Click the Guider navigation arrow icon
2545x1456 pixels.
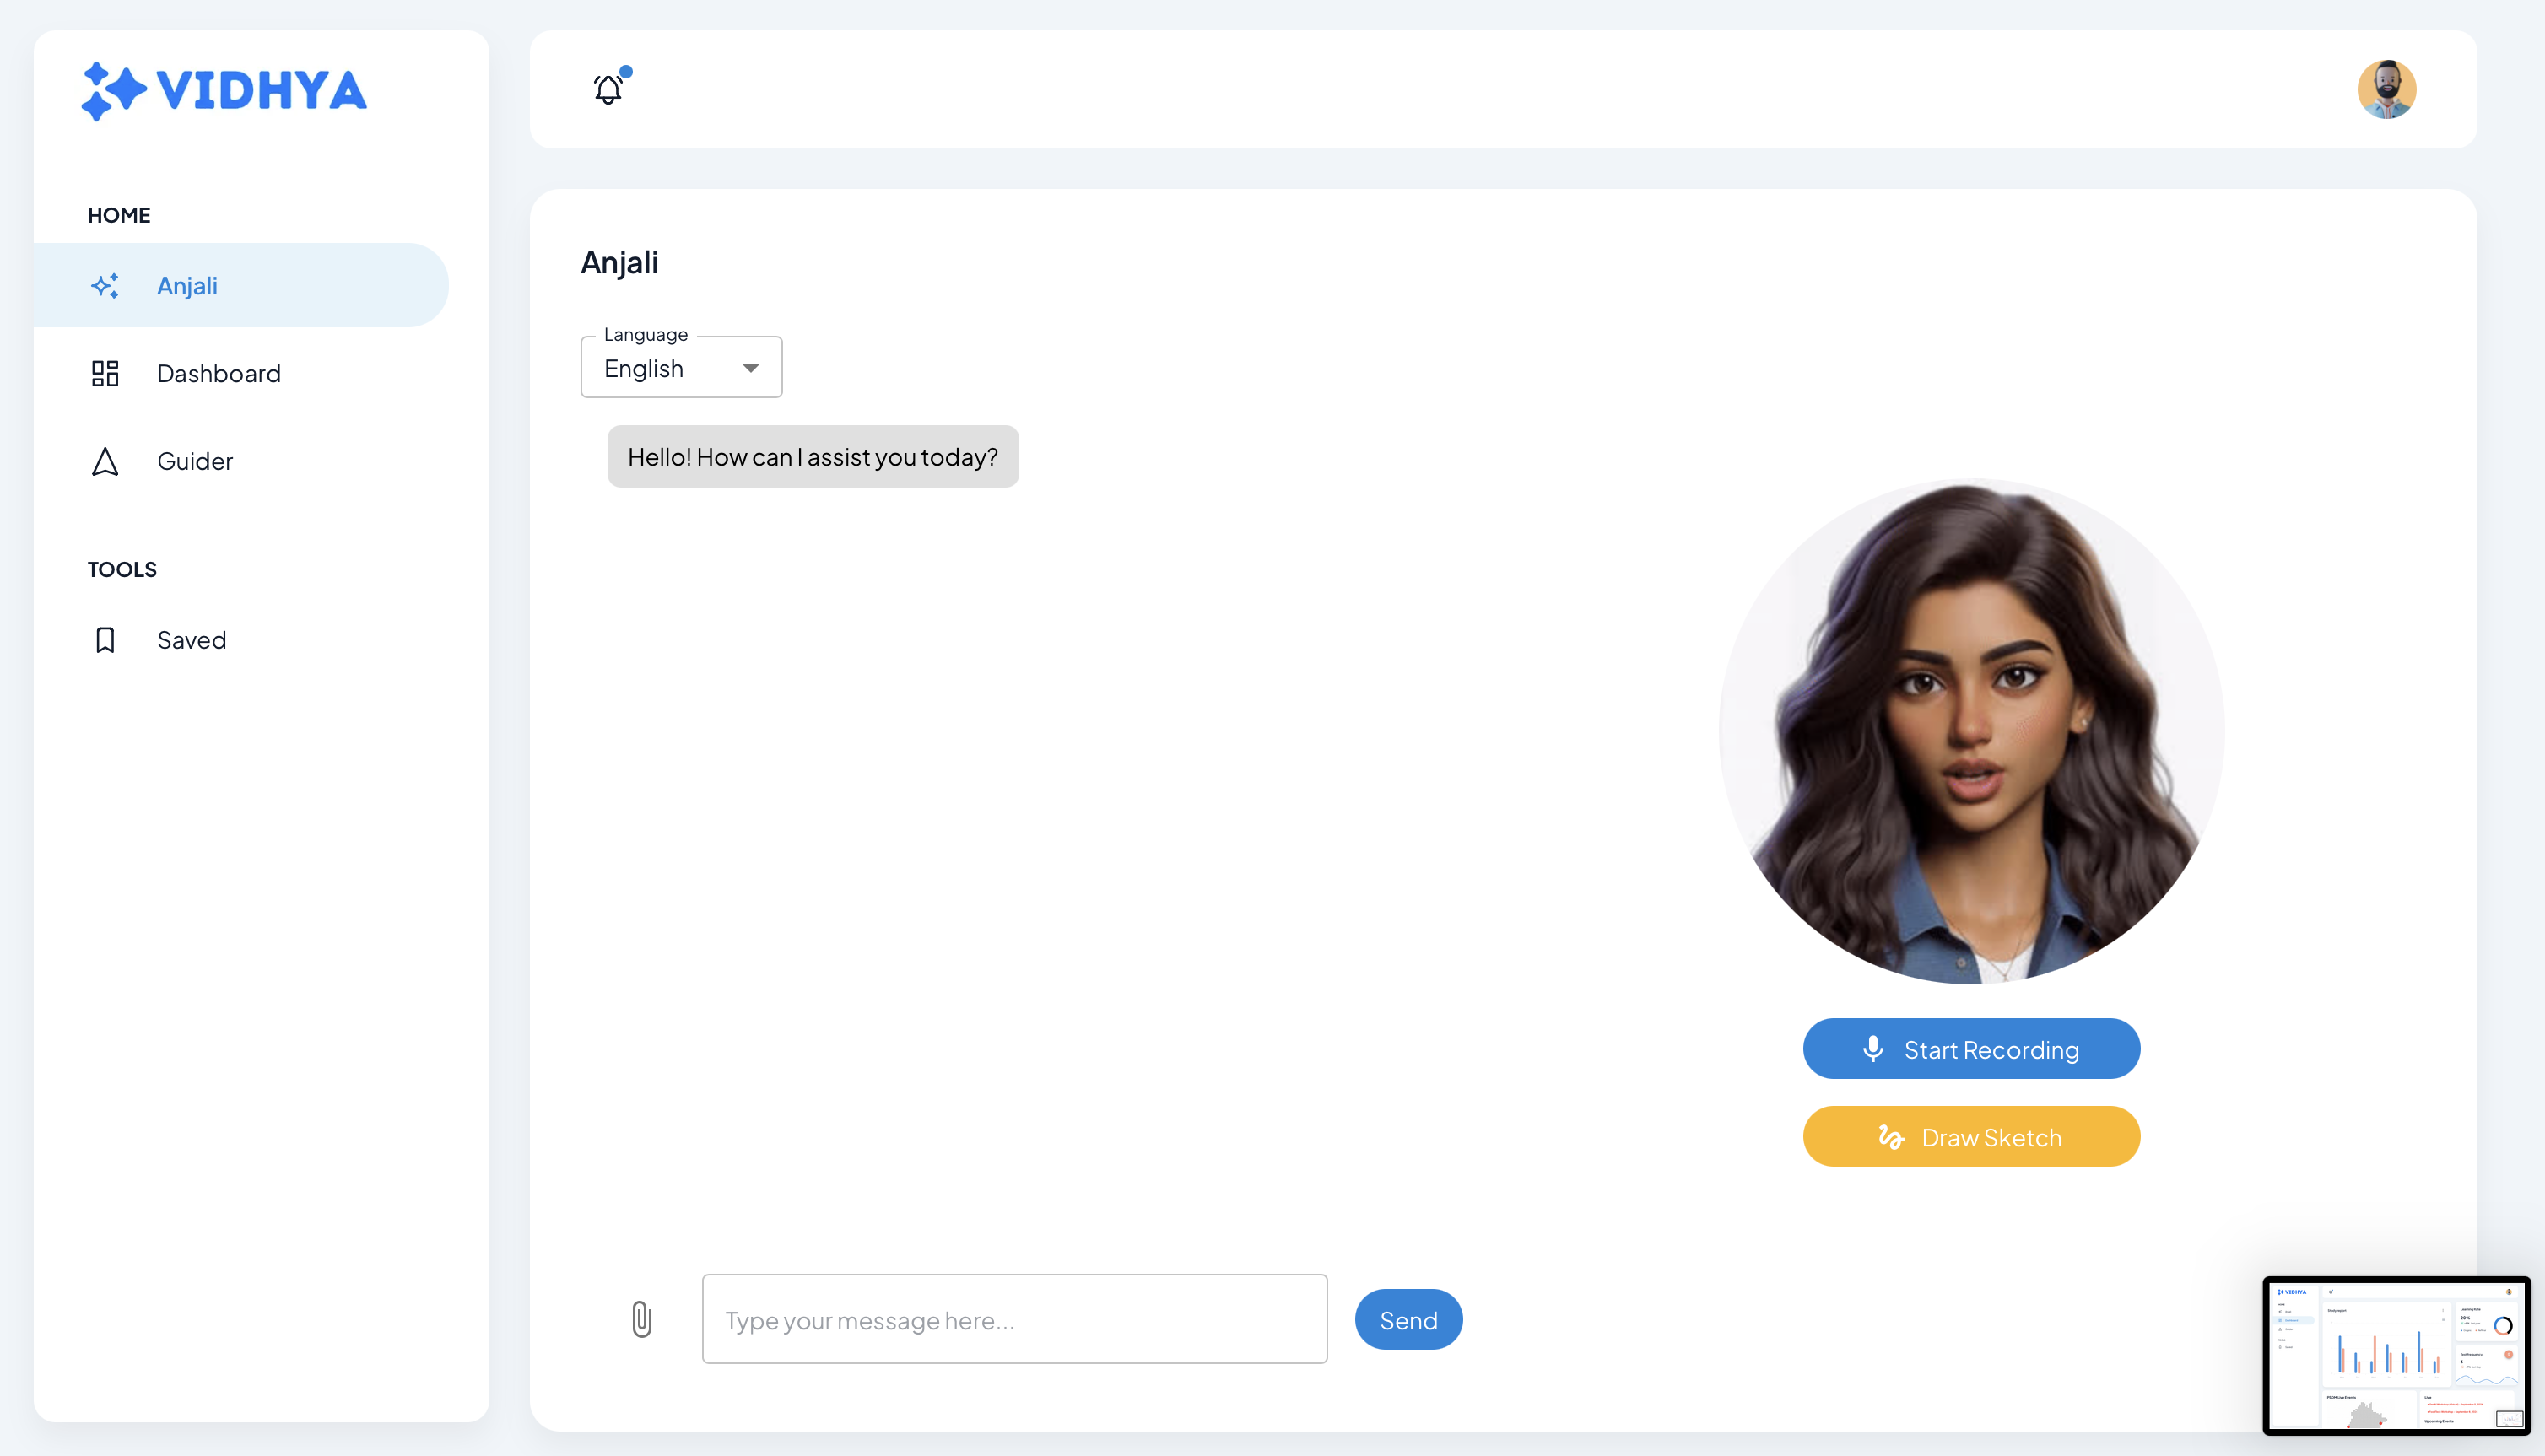pos(105,461)
